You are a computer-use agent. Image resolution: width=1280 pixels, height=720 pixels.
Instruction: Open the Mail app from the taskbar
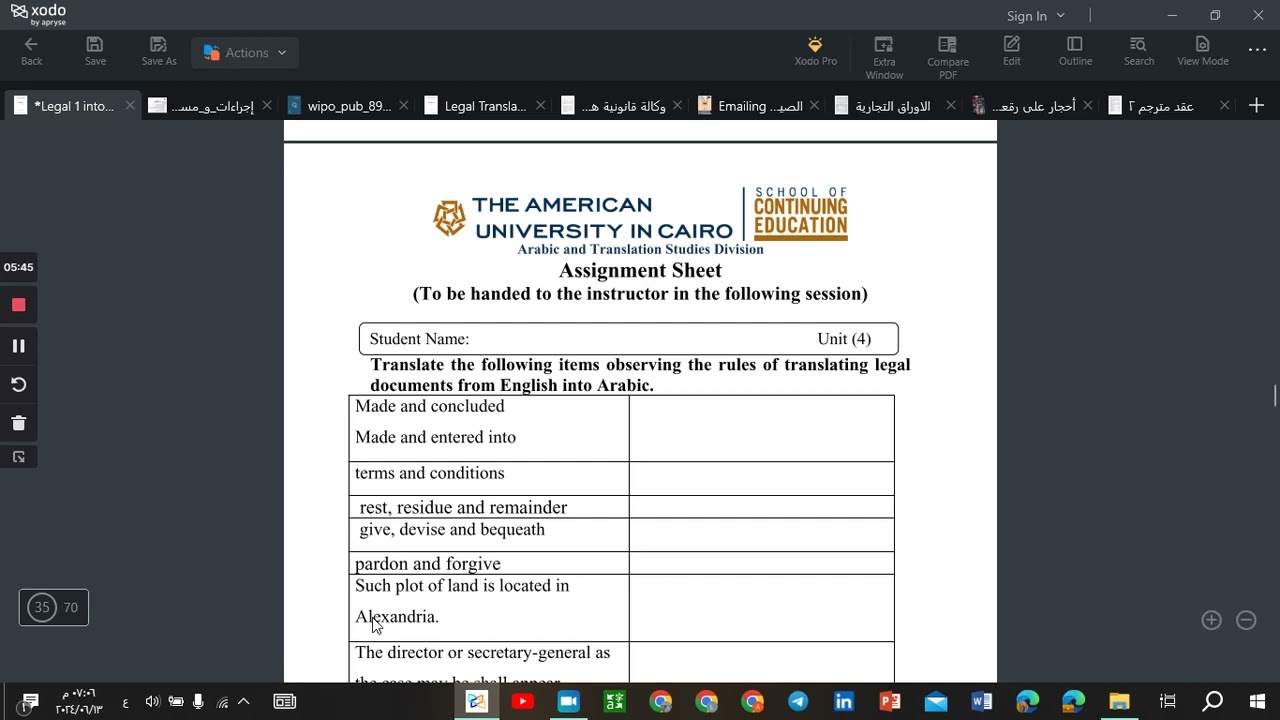936,702
